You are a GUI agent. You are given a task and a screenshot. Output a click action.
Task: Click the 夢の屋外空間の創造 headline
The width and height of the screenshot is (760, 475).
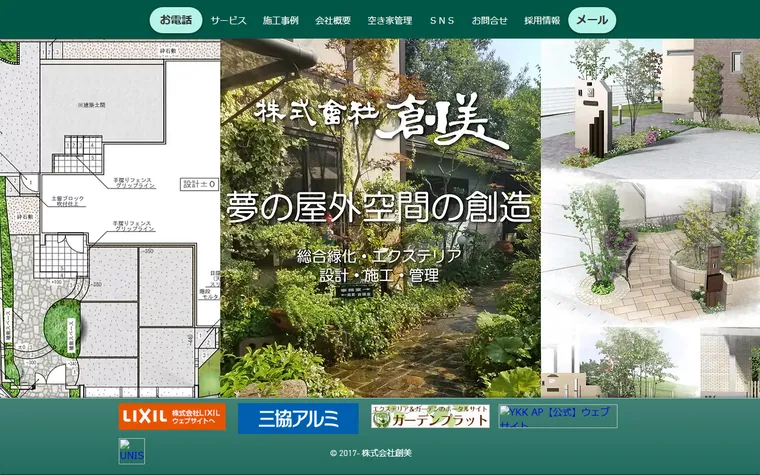pos(380,207)
